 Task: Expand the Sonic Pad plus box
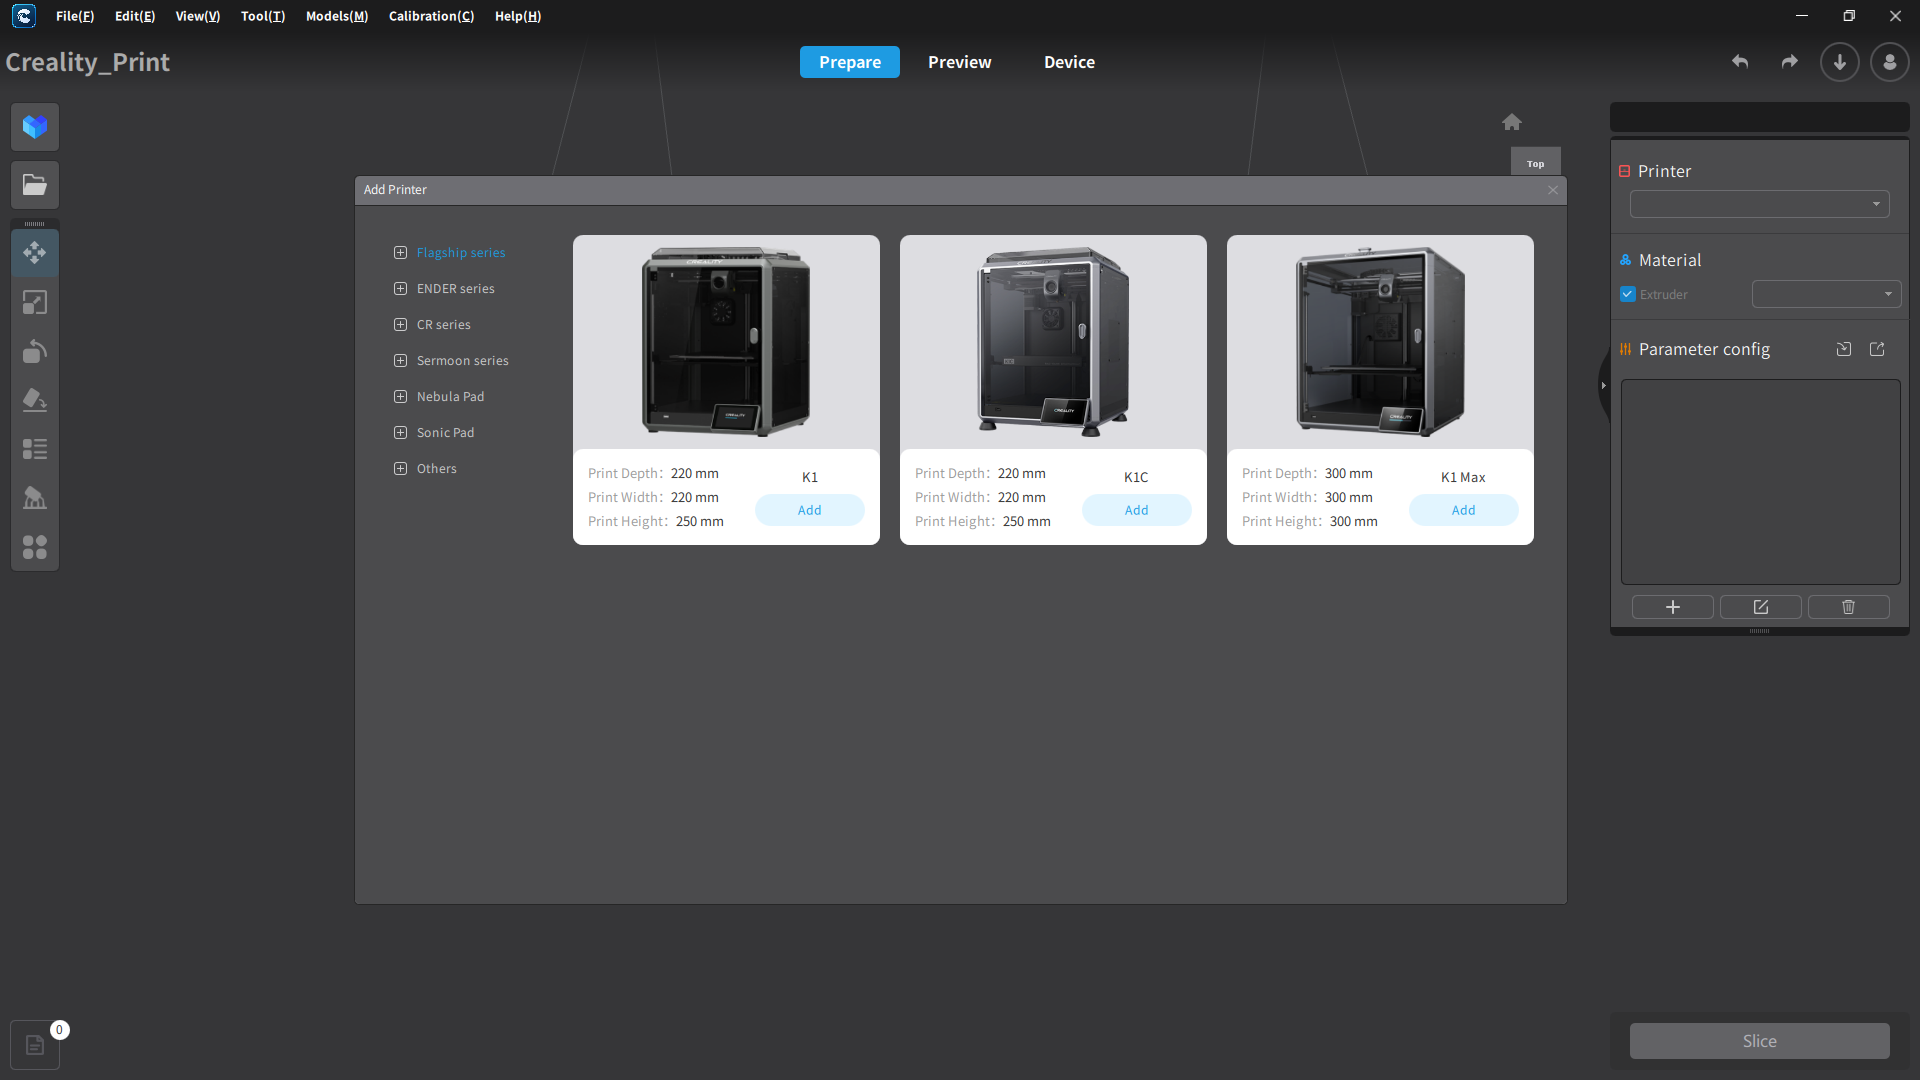click(x=400, y=433)
